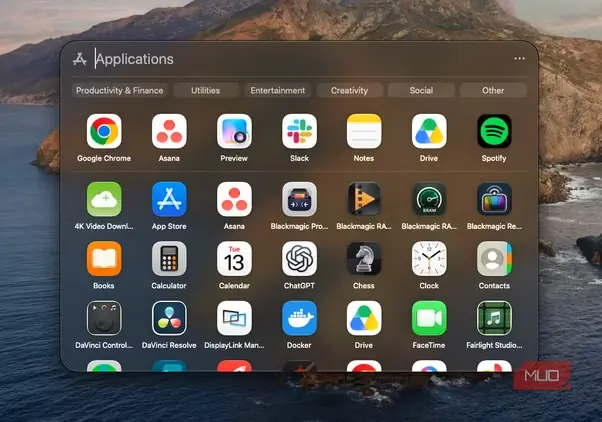Click the Applications search field
This screenshot has height=422, width=602.
pyautogui.click(x=299, y=59)
